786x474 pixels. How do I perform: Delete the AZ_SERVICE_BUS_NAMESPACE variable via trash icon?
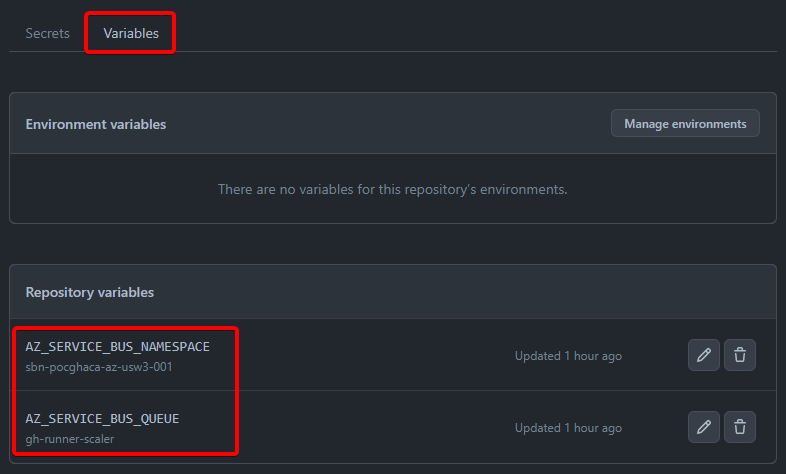tap(740, 355)
